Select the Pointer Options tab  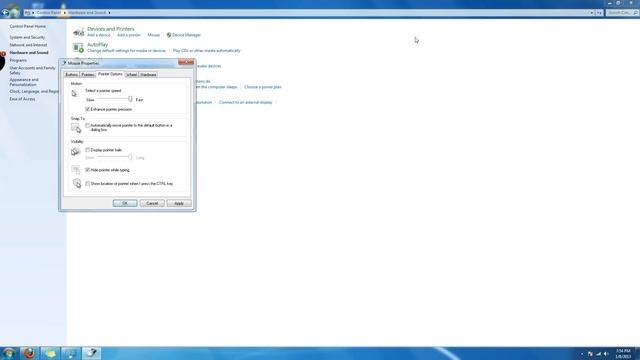click(110, 74)
